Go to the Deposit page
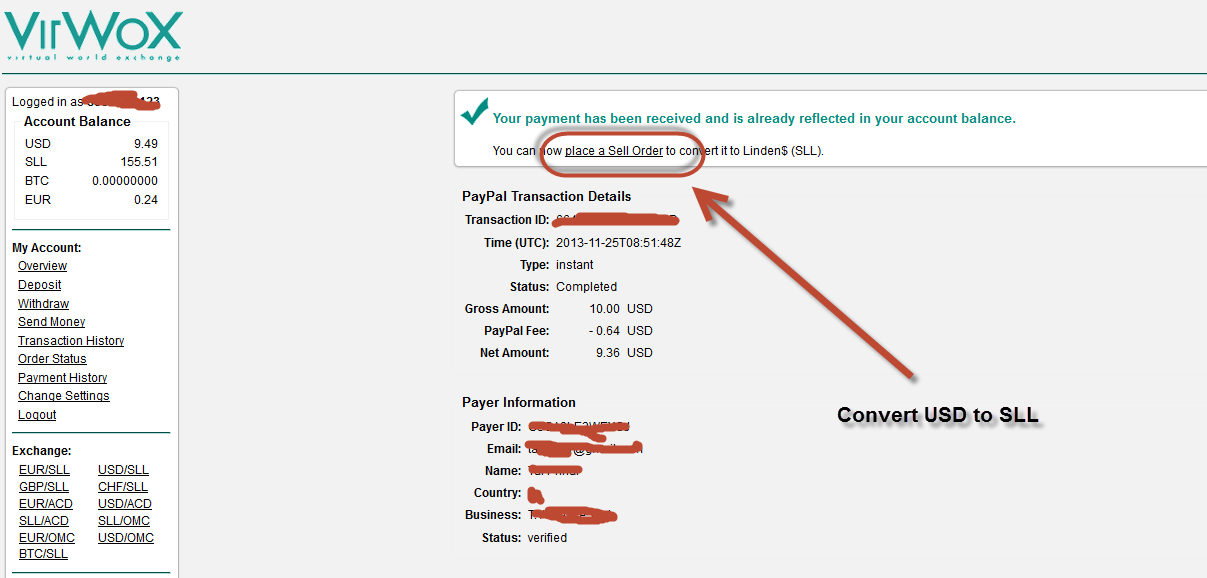Viewport: 1207px width, 578px height. (39, 285)
